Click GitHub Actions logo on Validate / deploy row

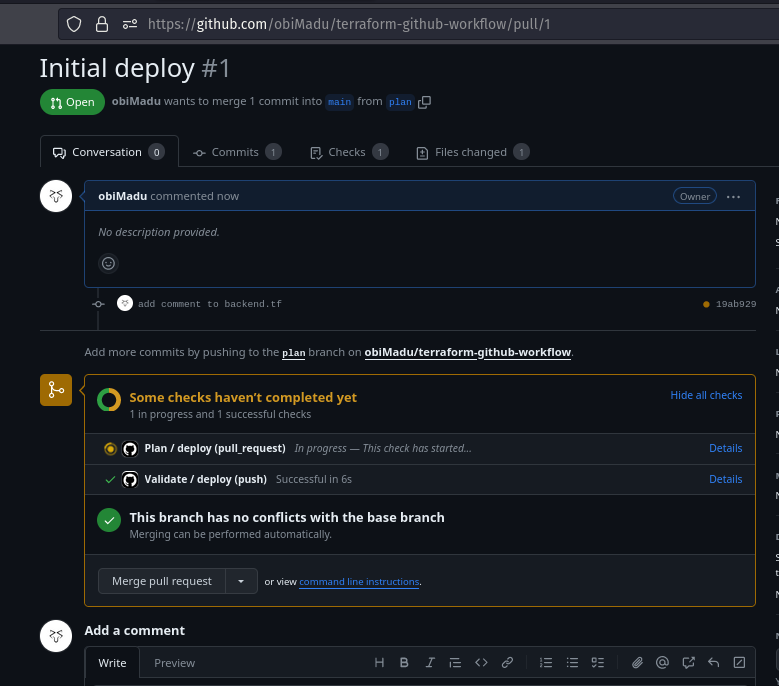tap(130, 480)
